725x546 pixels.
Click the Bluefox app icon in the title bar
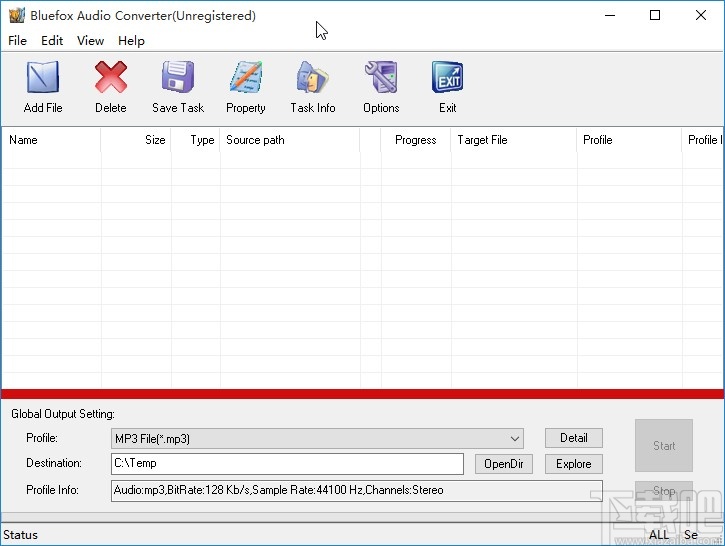point(17,15)
